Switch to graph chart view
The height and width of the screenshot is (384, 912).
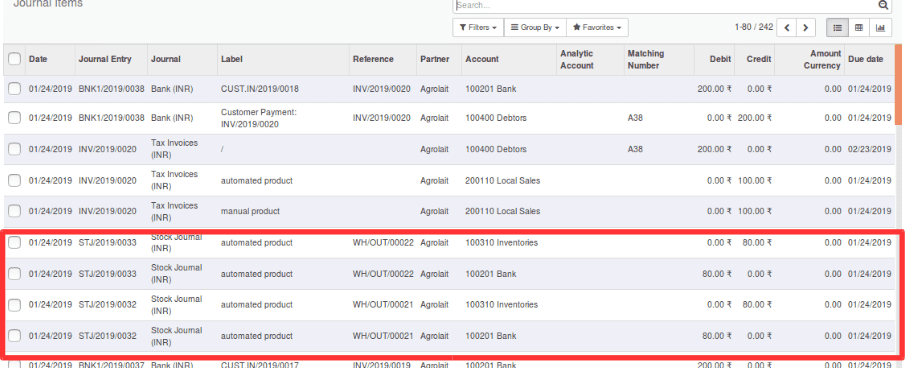(880, 27)
